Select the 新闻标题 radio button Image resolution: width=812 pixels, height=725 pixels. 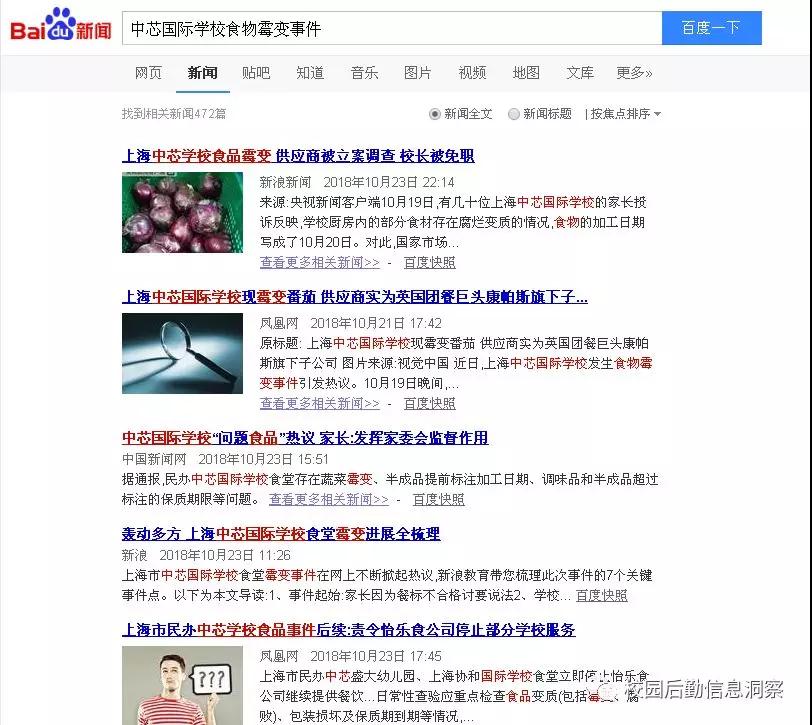click(x=514, y=114)
